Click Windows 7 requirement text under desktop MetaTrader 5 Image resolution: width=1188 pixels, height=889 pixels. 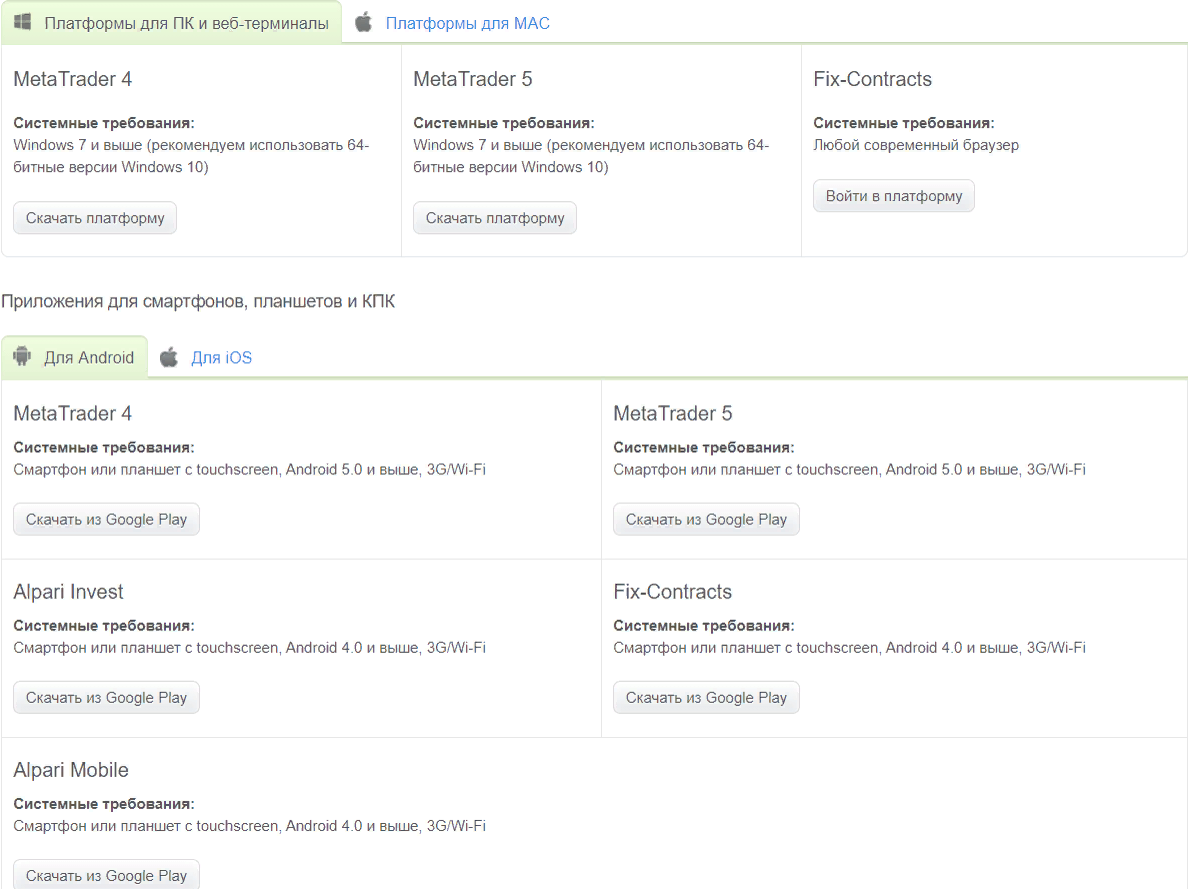click(x=591, y=156)
